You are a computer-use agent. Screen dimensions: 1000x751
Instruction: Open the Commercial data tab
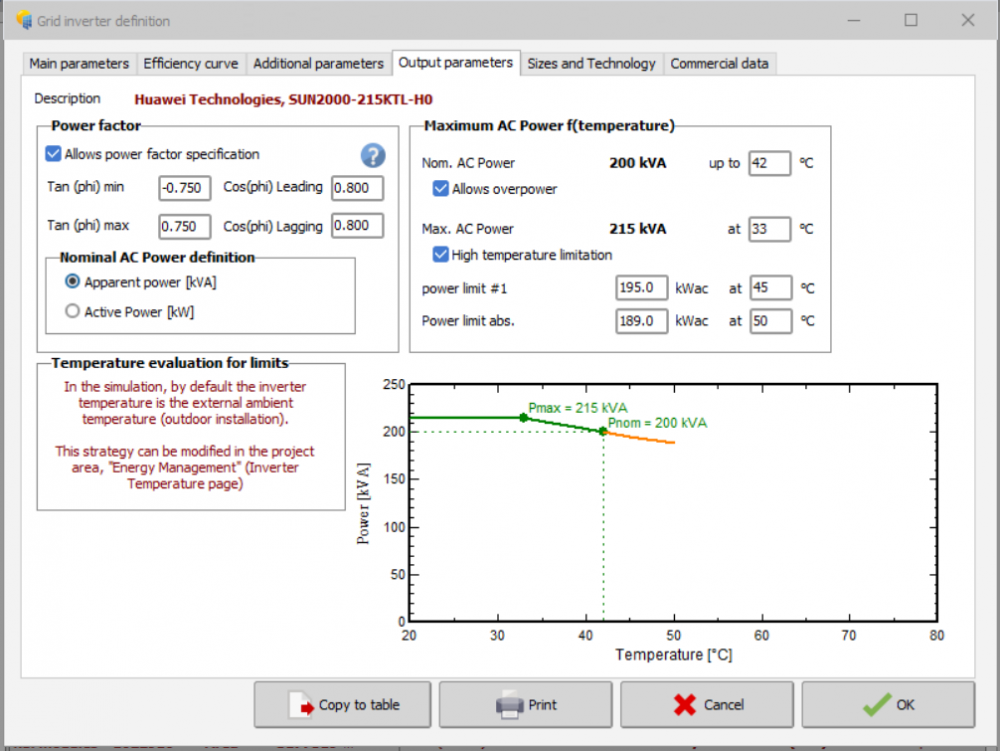[719, 63]
